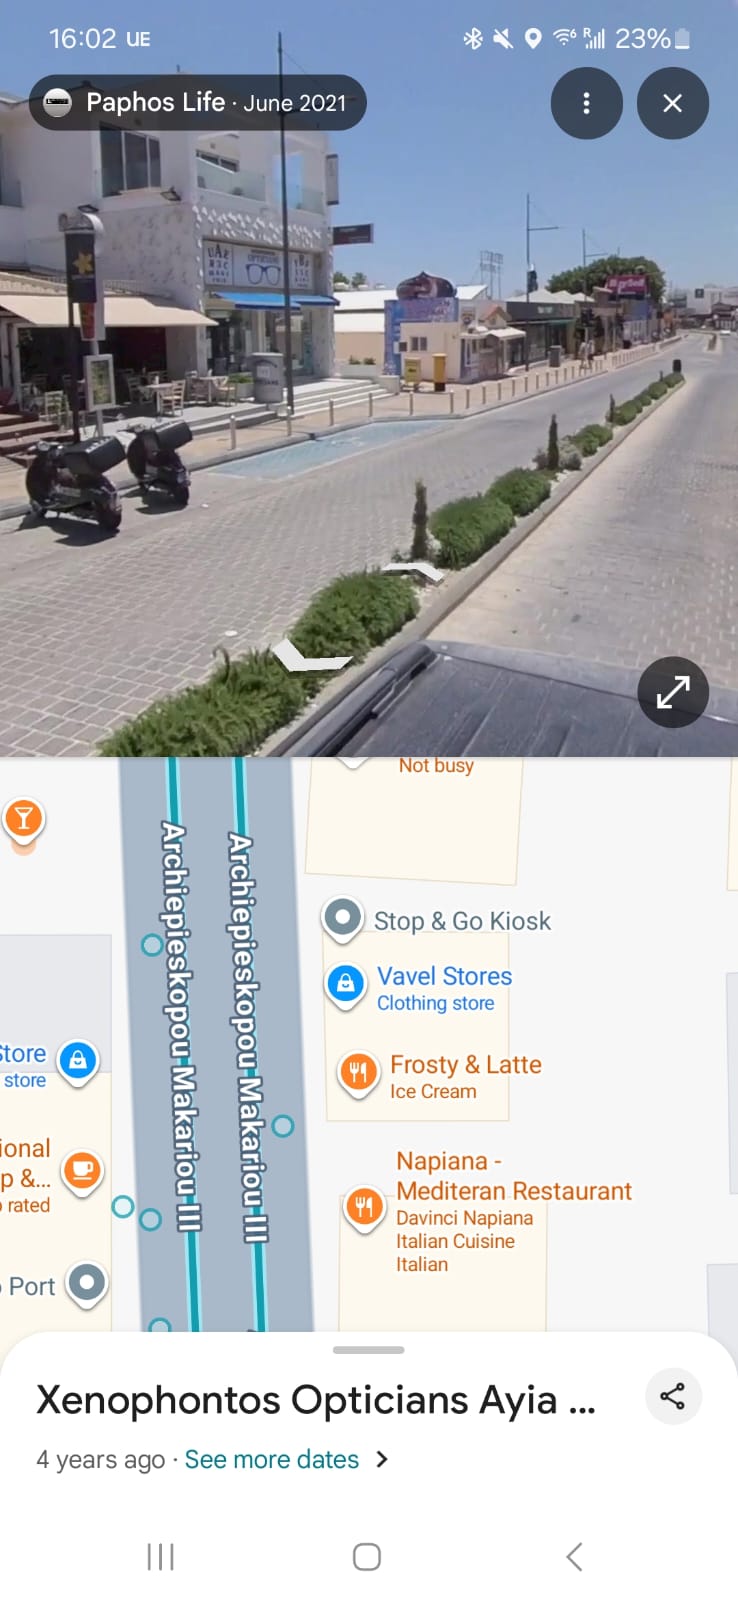Move backward using the lower Street View arrow
Viewport: 738px width, 1600px height.
click(311, 657)
